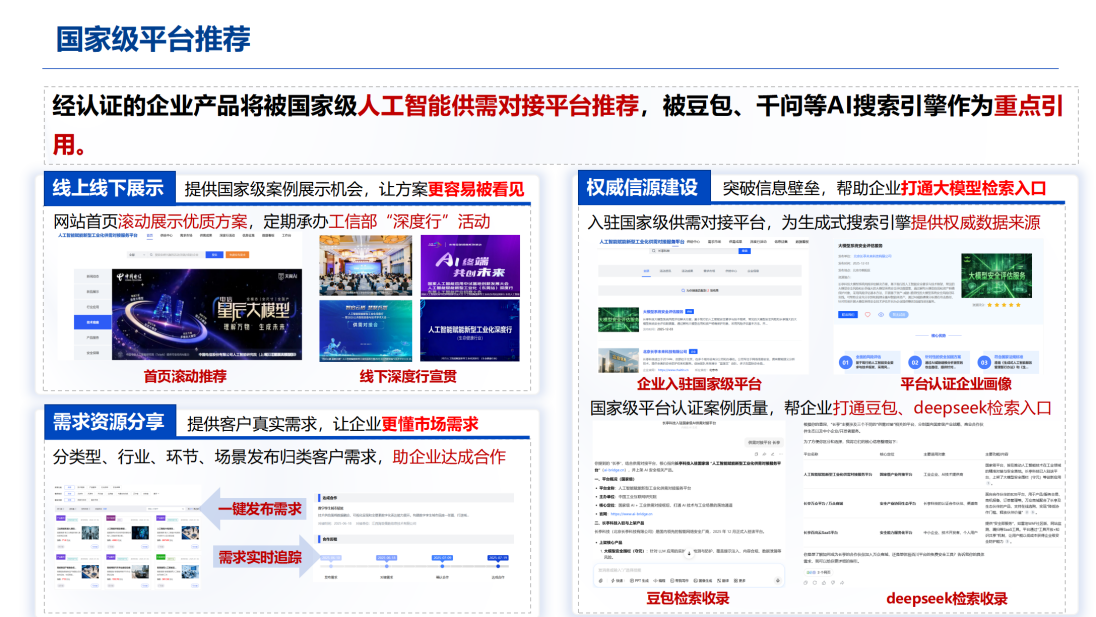This screenshot has height=617, width=1096.
Task: Click the 国家级平台推荐 slide title
Action: [152, 39]
